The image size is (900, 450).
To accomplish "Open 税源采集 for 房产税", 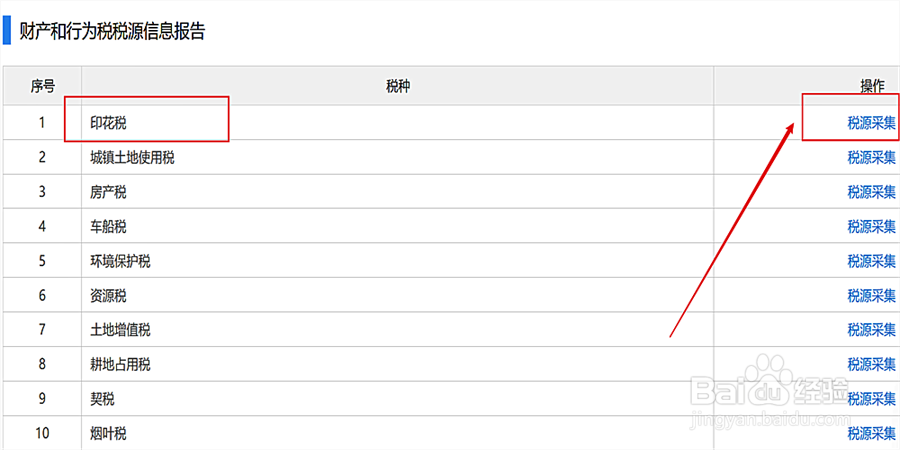I will point(871,192).
